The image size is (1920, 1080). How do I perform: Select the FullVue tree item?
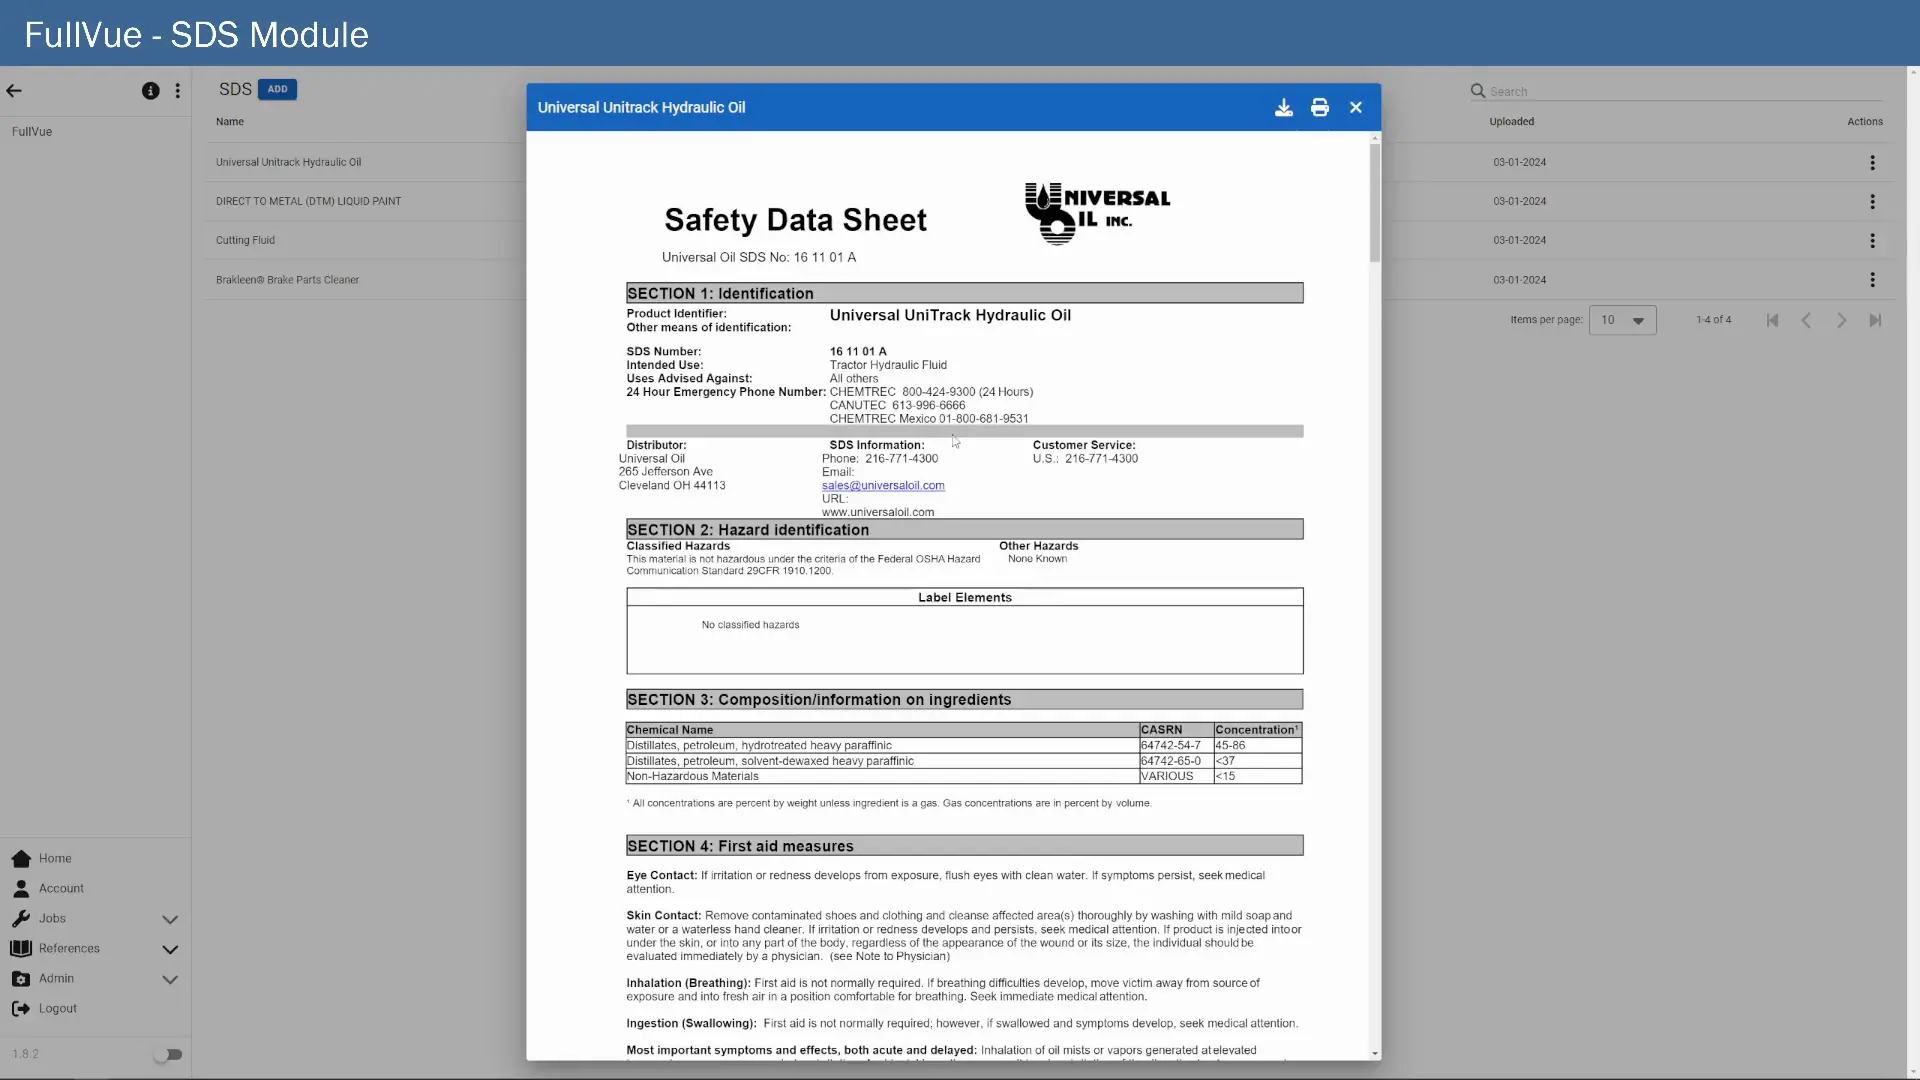[x=32, y=132]
